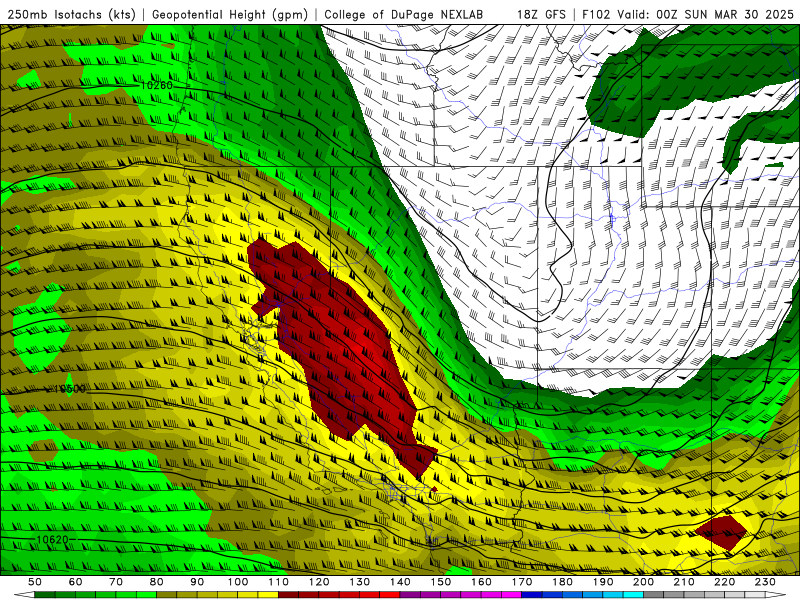This screenshot has height=600, width=800.
Task: Click the 50 value on the color scale
Action: (35, 582)
